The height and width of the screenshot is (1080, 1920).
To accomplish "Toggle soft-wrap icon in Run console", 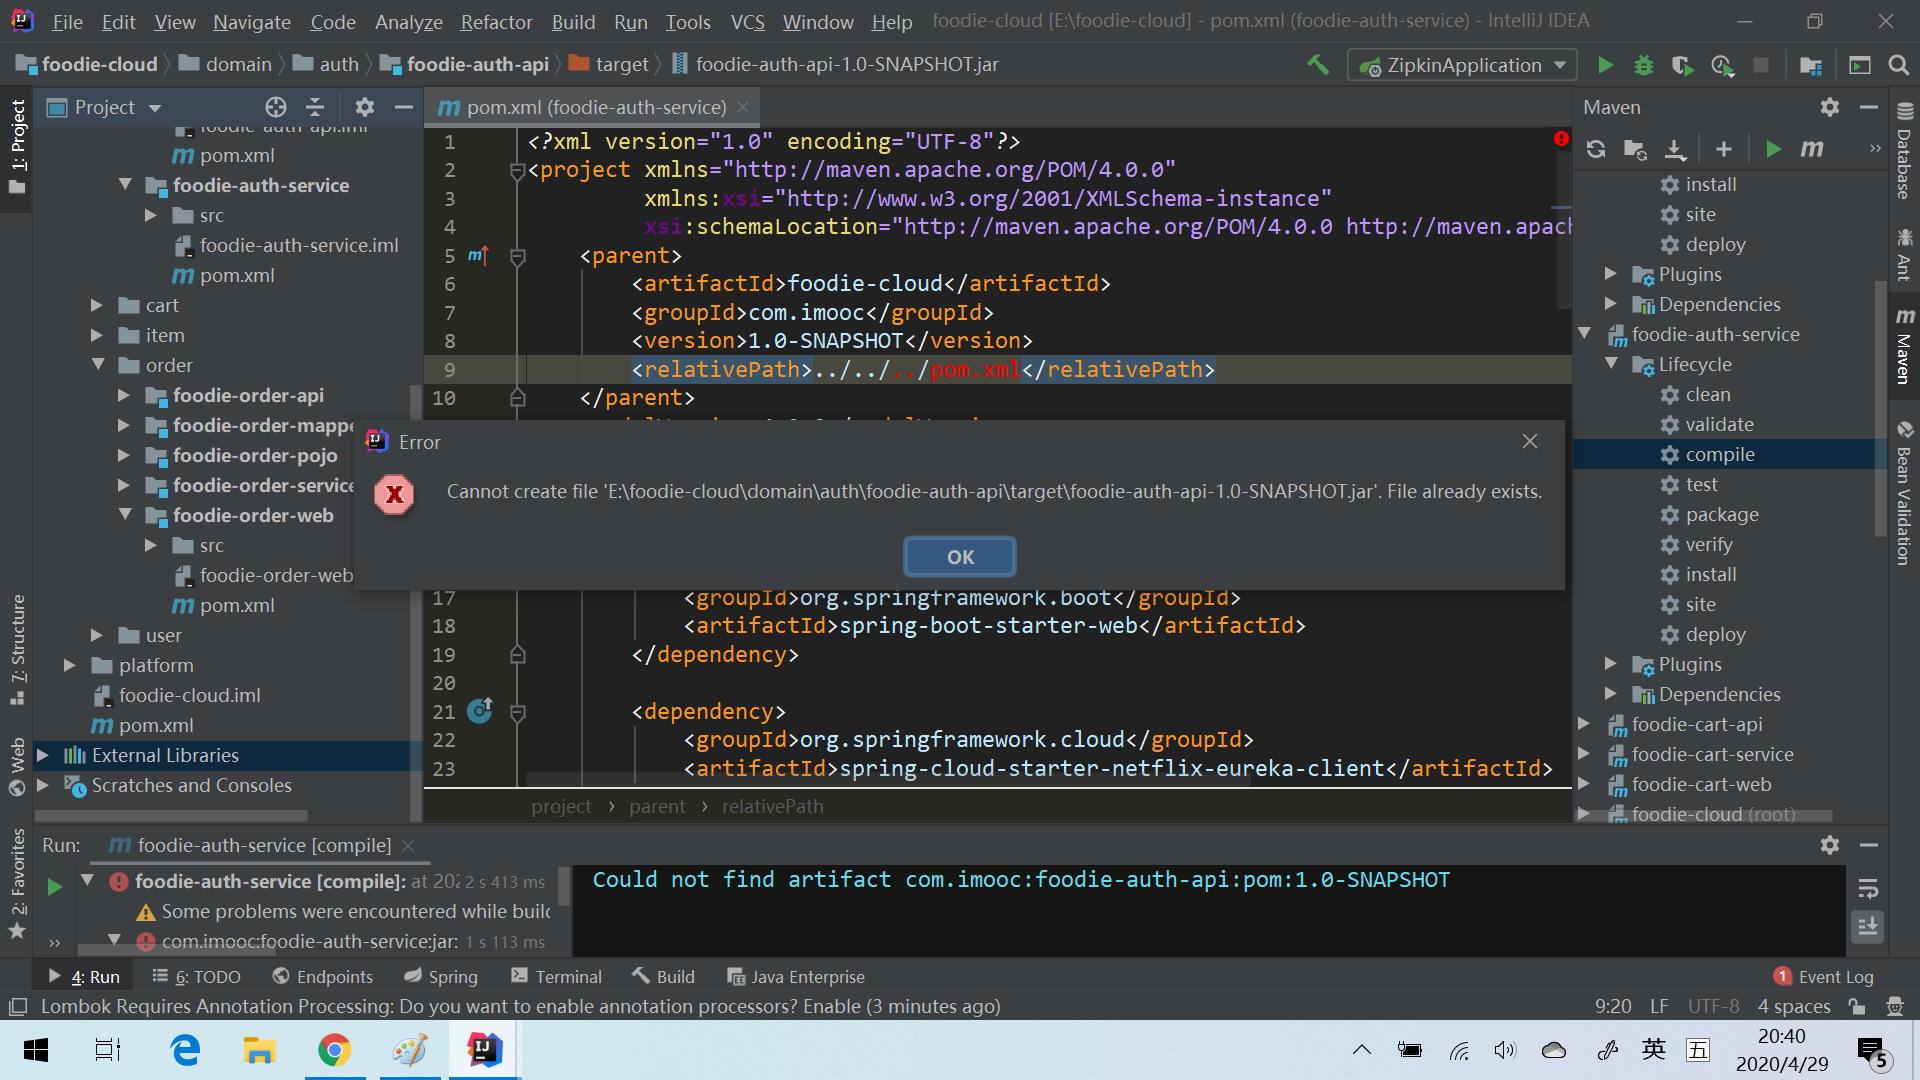I will (1867, 889).
